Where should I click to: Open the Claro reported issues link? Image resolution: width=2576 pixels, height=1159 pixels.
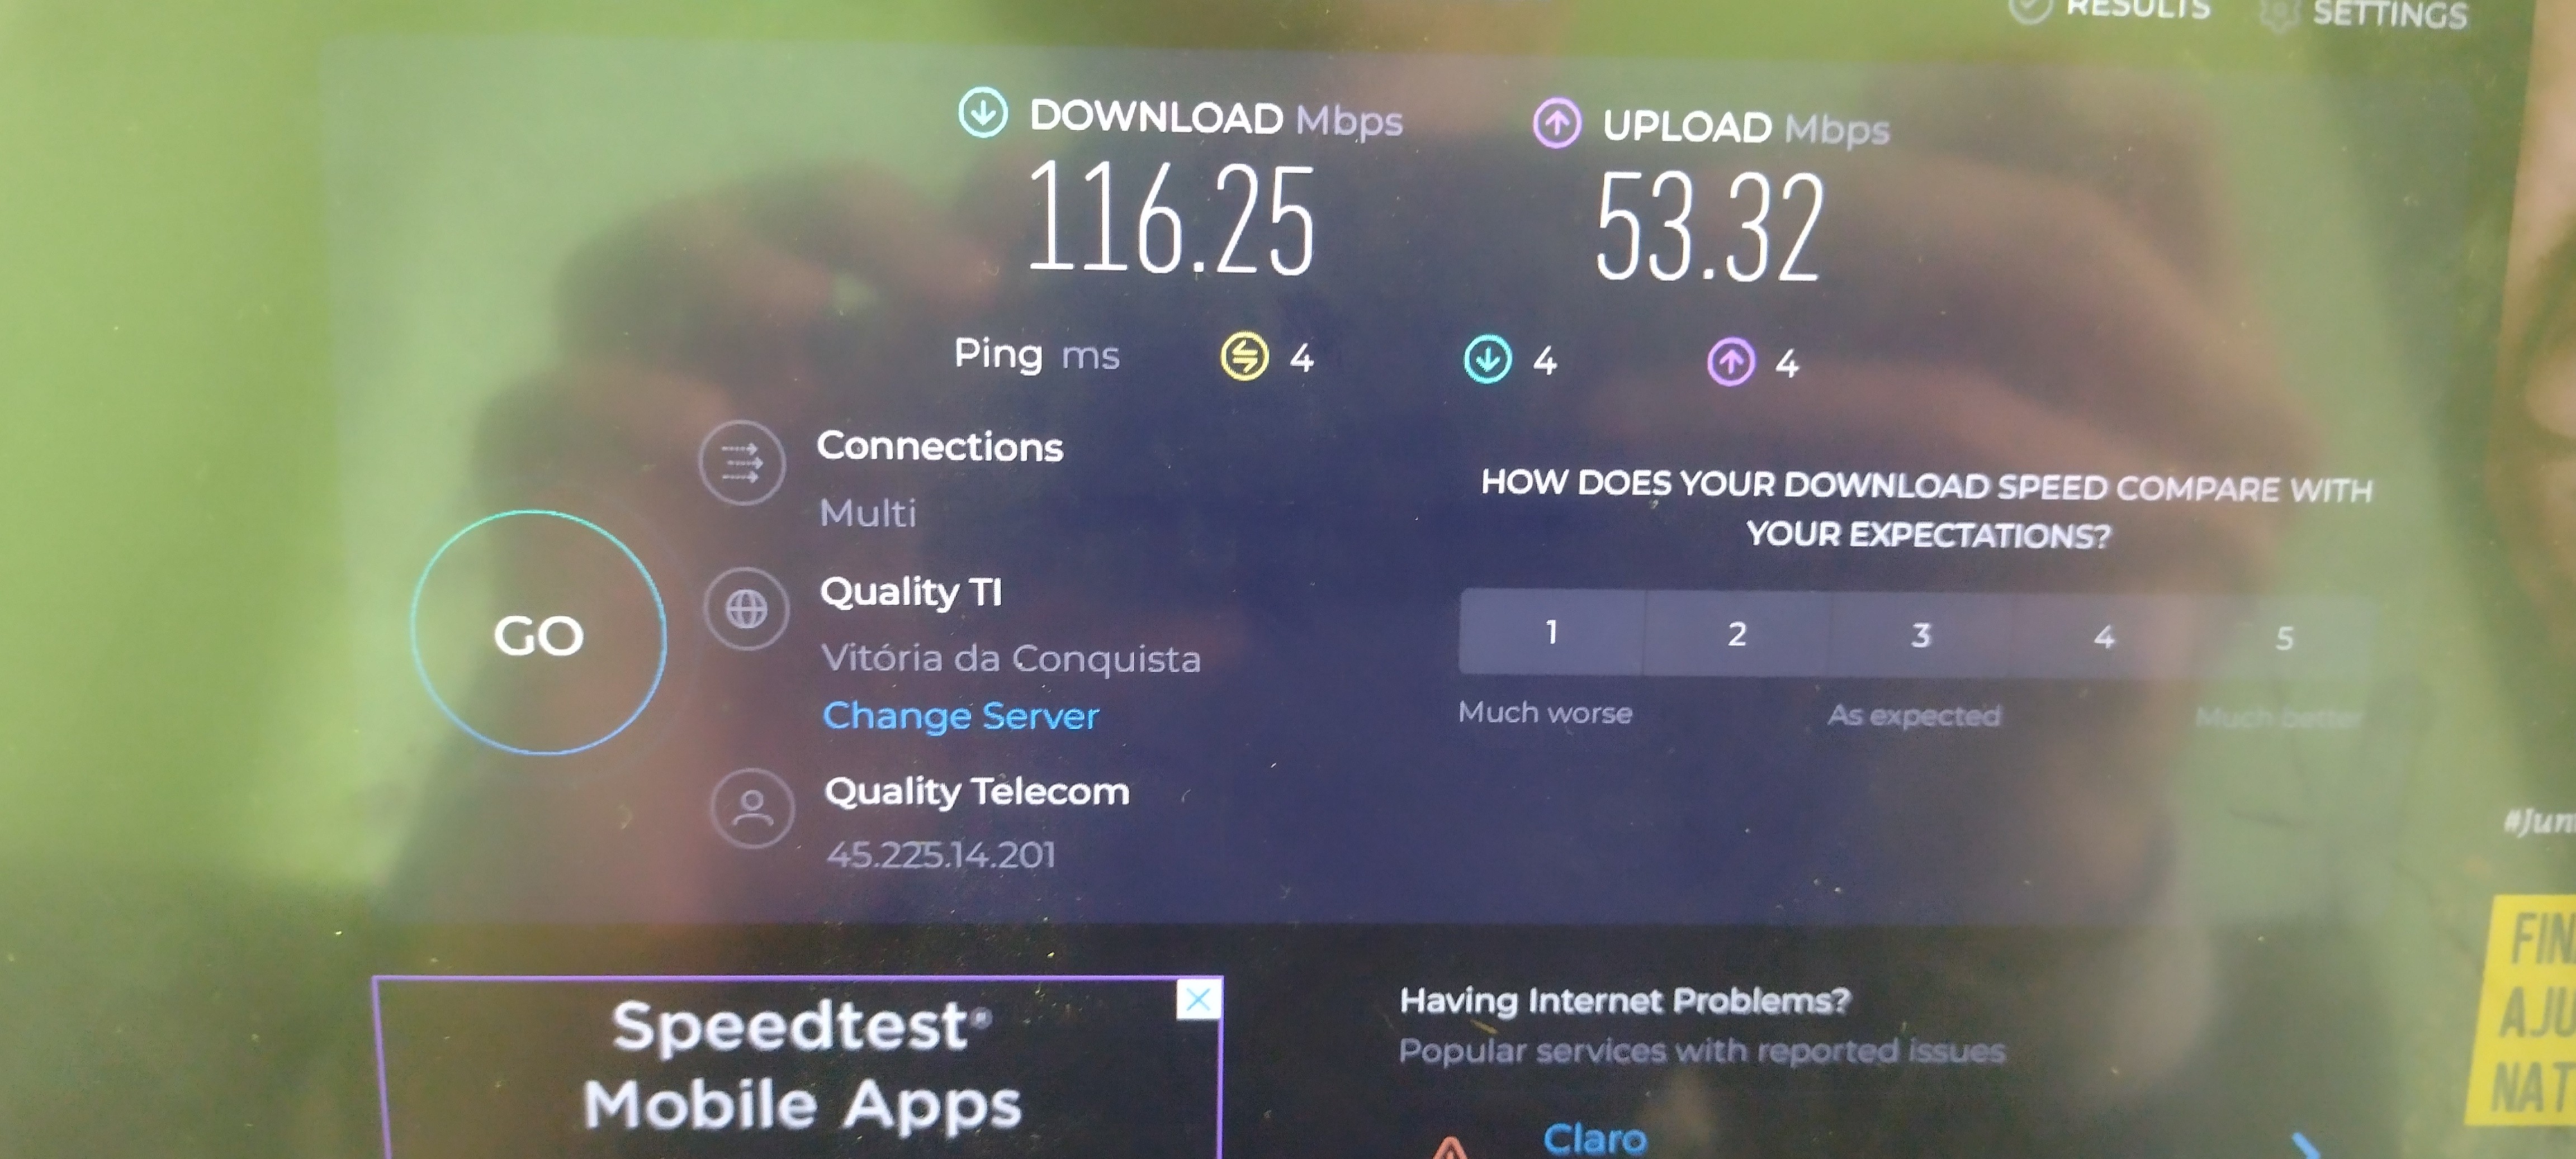pyautogui.click(x=1594, y=1138)
